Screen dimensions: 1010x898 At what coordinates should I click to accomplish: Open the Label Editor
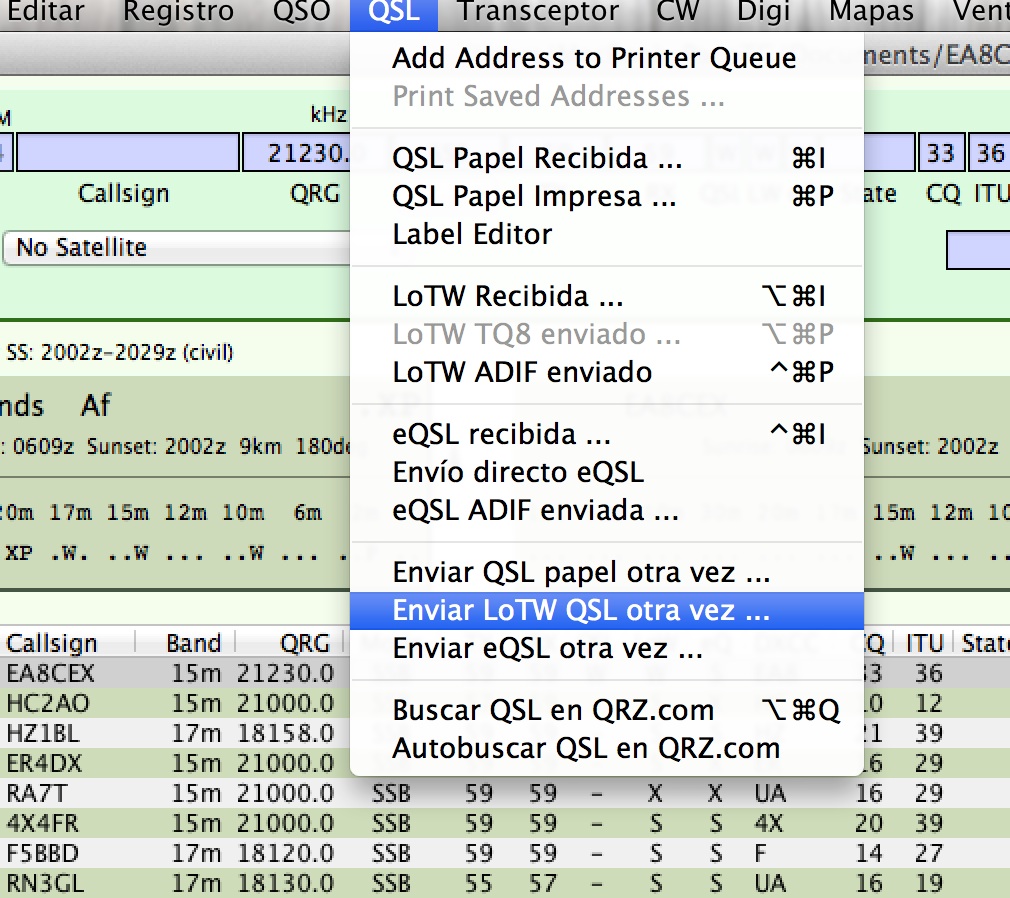click(x=607, y=234)
